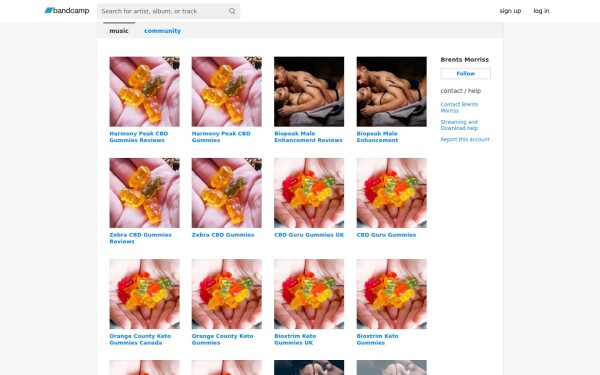Image resolution: width=600 pixels, height=375 pixels.
Task: Report this account
Action: click(465, 139)
